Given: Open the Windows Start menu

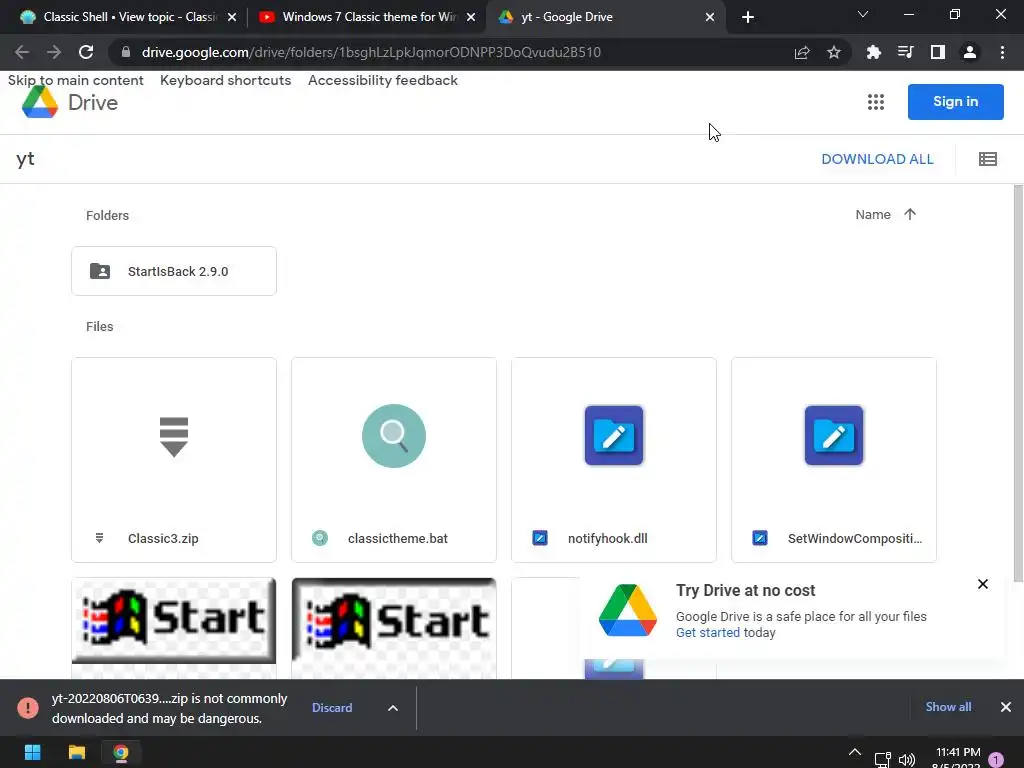Looking at the screenshot, I should click(x=32, y=753).
